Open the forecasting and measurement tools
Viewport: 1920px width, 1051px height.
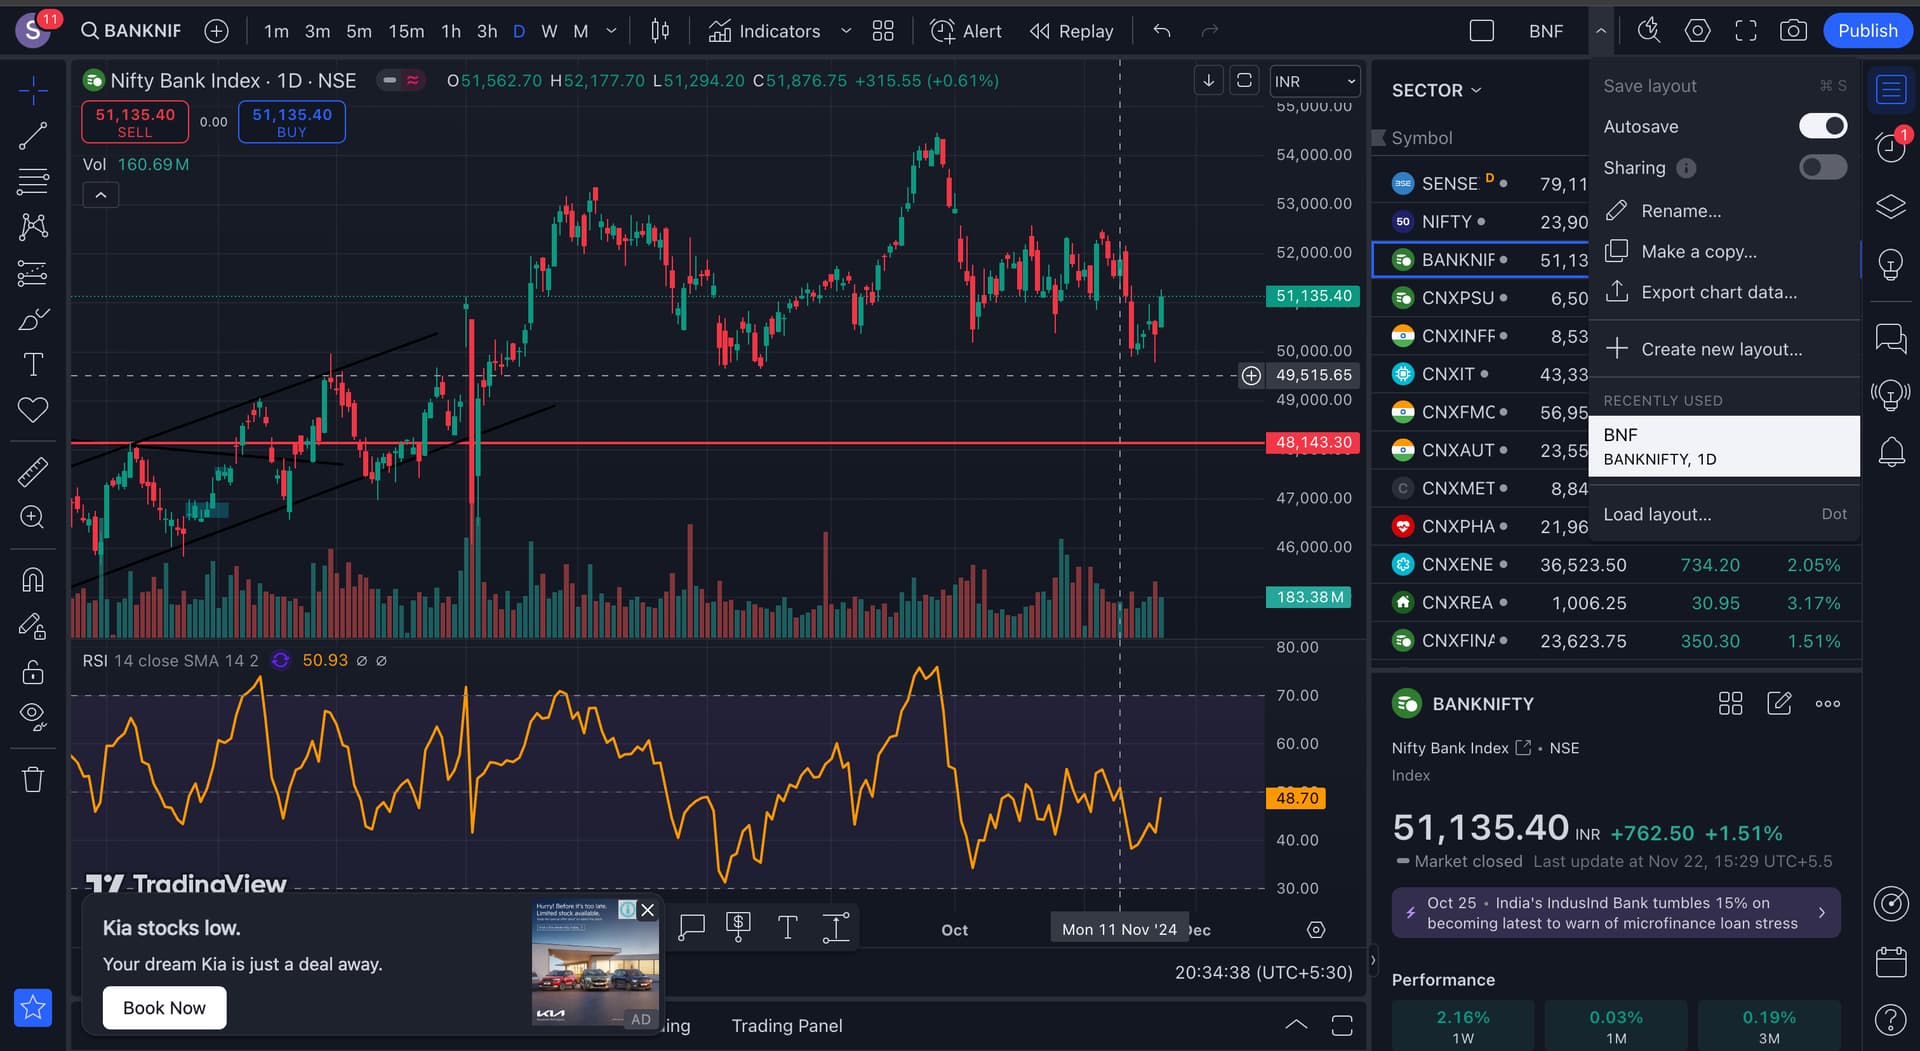[x=33, y=273]
